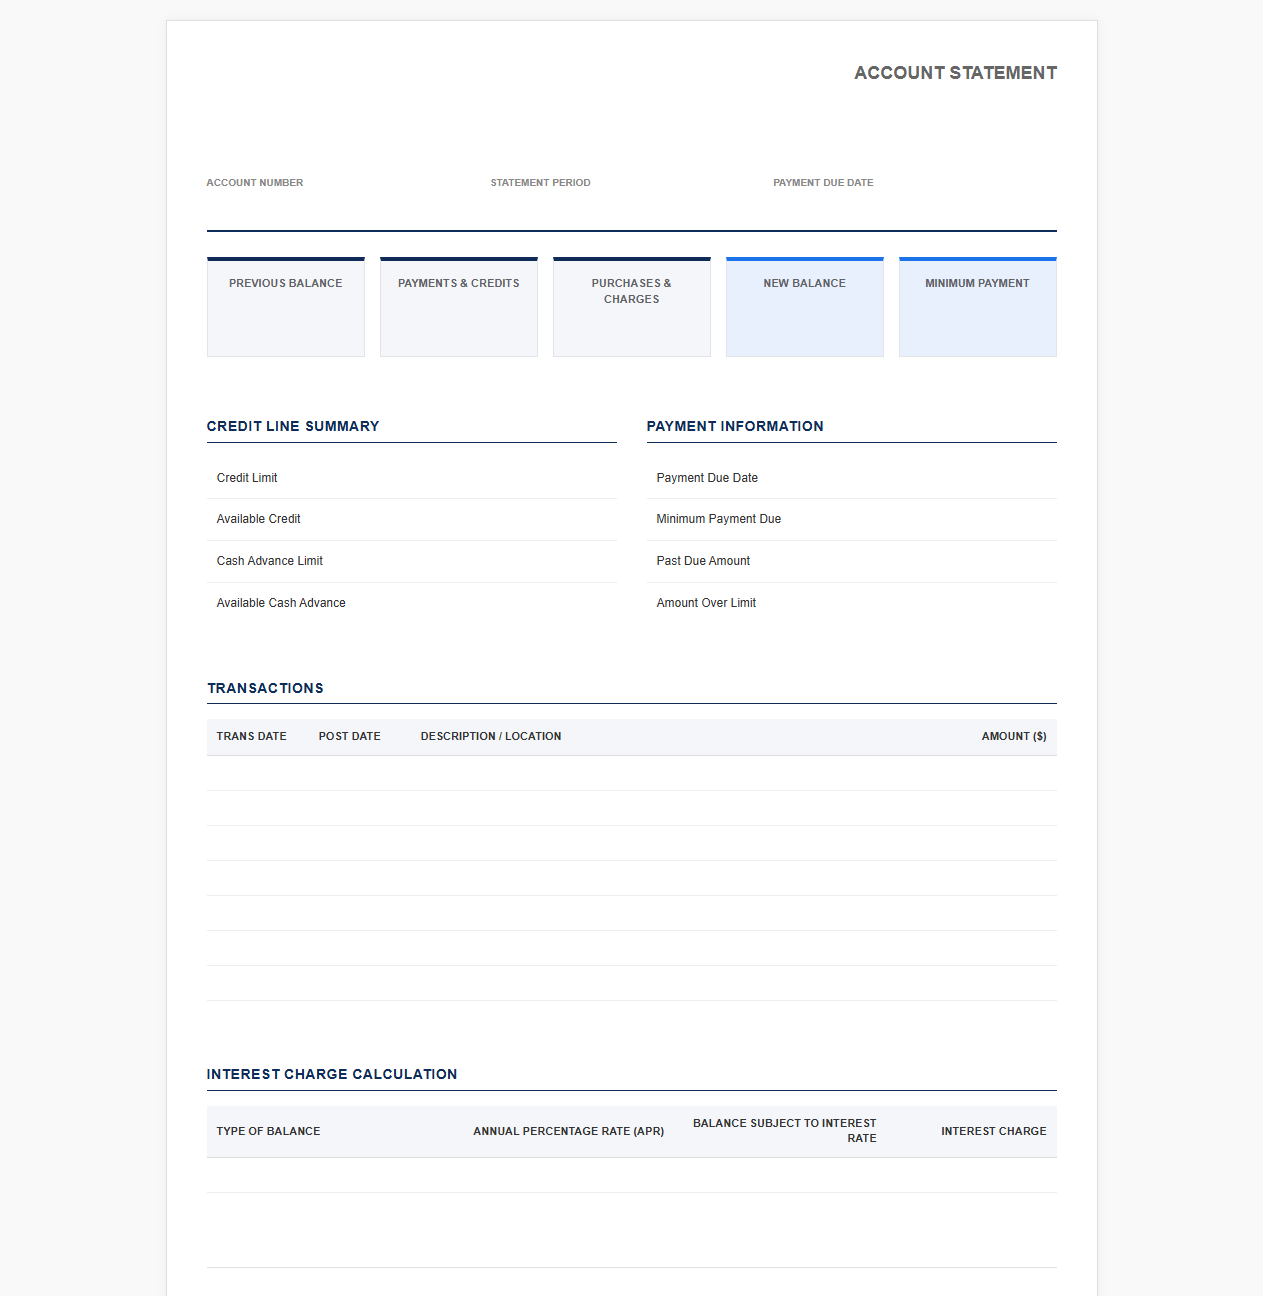Click the INTEREST CHARGE column header
Screen dimensions: 1263x1296
(994, 1131)
